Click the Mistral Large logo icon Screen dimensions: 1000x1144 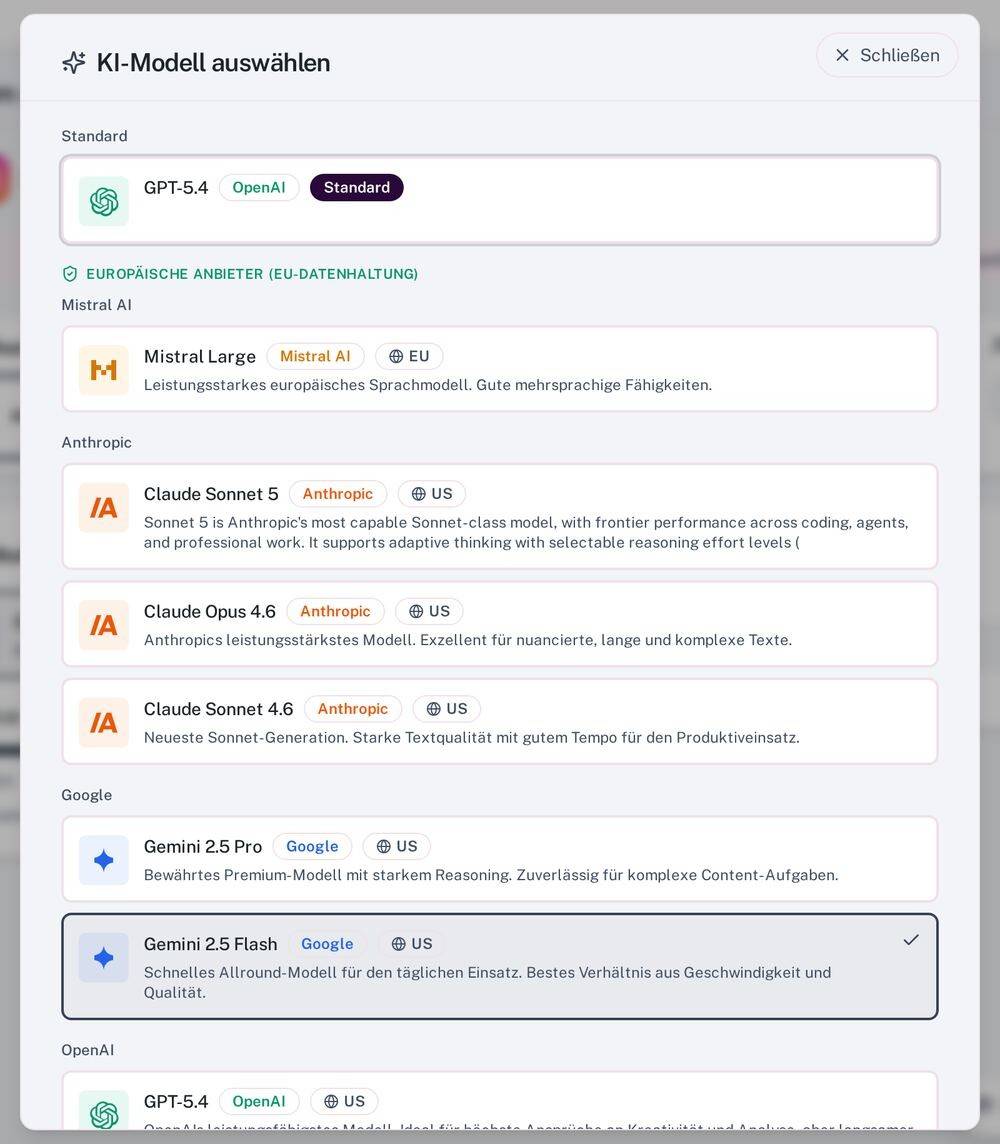coord(104,370)
